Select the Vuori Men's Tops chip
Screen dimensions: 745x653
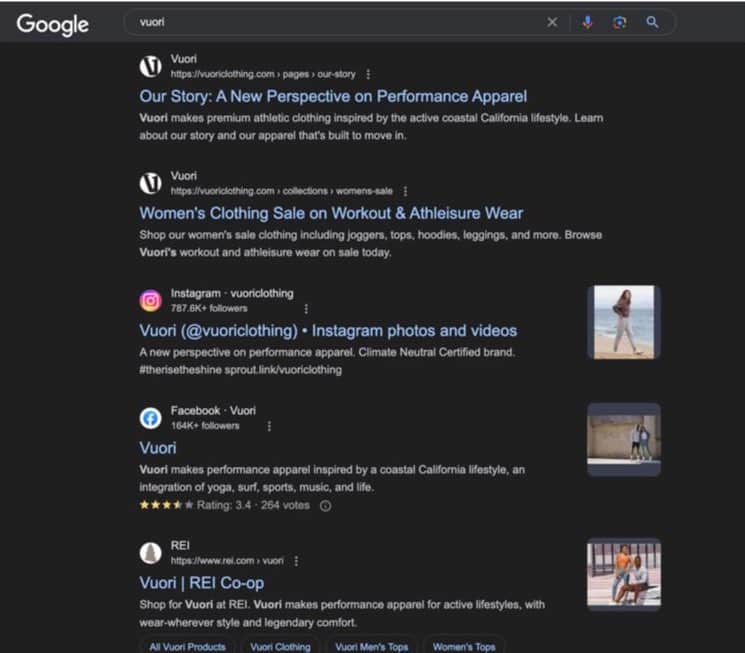372,646
